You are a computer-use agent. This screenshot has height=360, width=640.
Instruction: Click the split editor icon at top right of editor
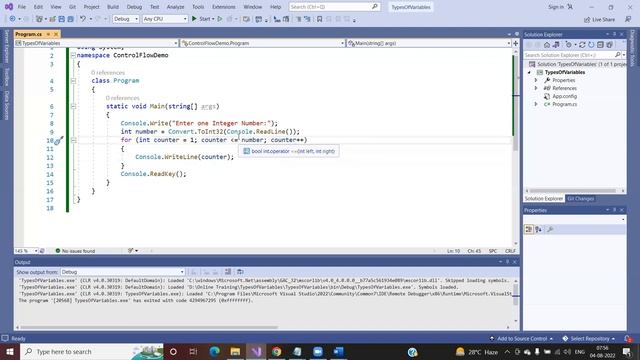click(516, 43)
